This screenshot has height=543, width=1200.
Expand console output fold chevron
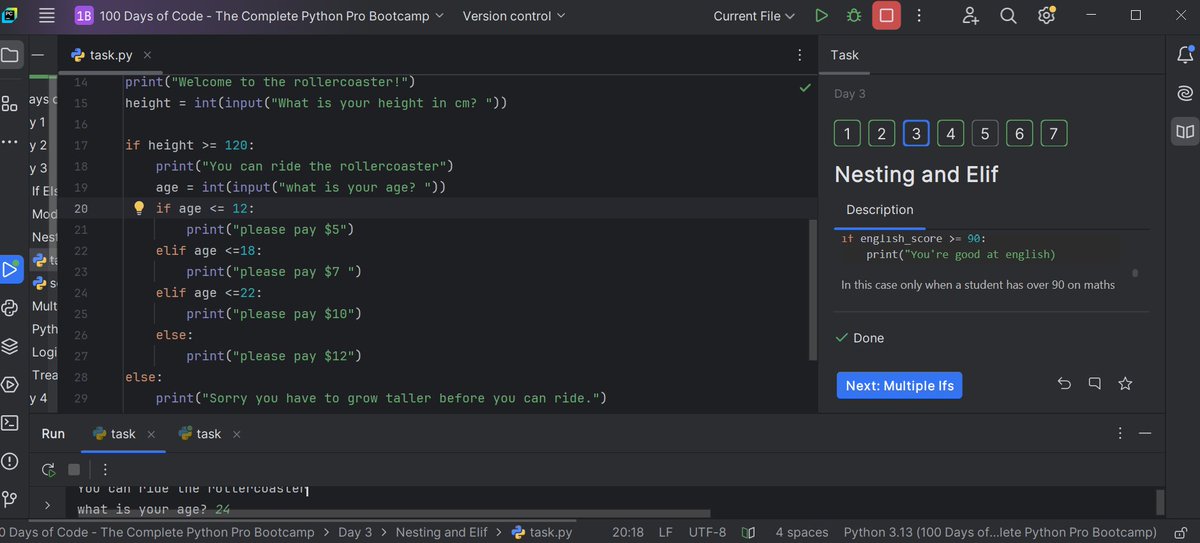click(x=47, y=506)
